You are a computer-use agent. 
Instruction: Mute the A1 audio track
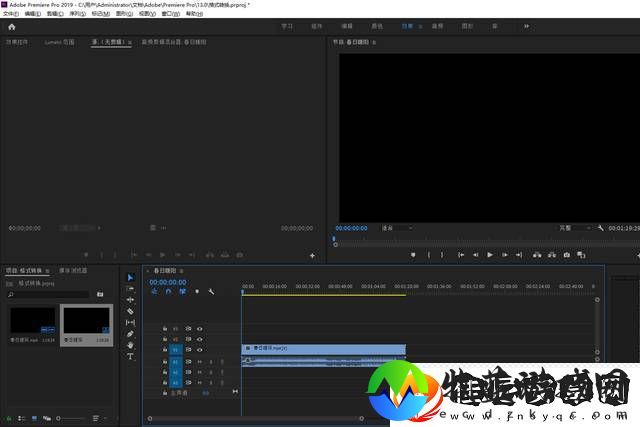[200, 362]
